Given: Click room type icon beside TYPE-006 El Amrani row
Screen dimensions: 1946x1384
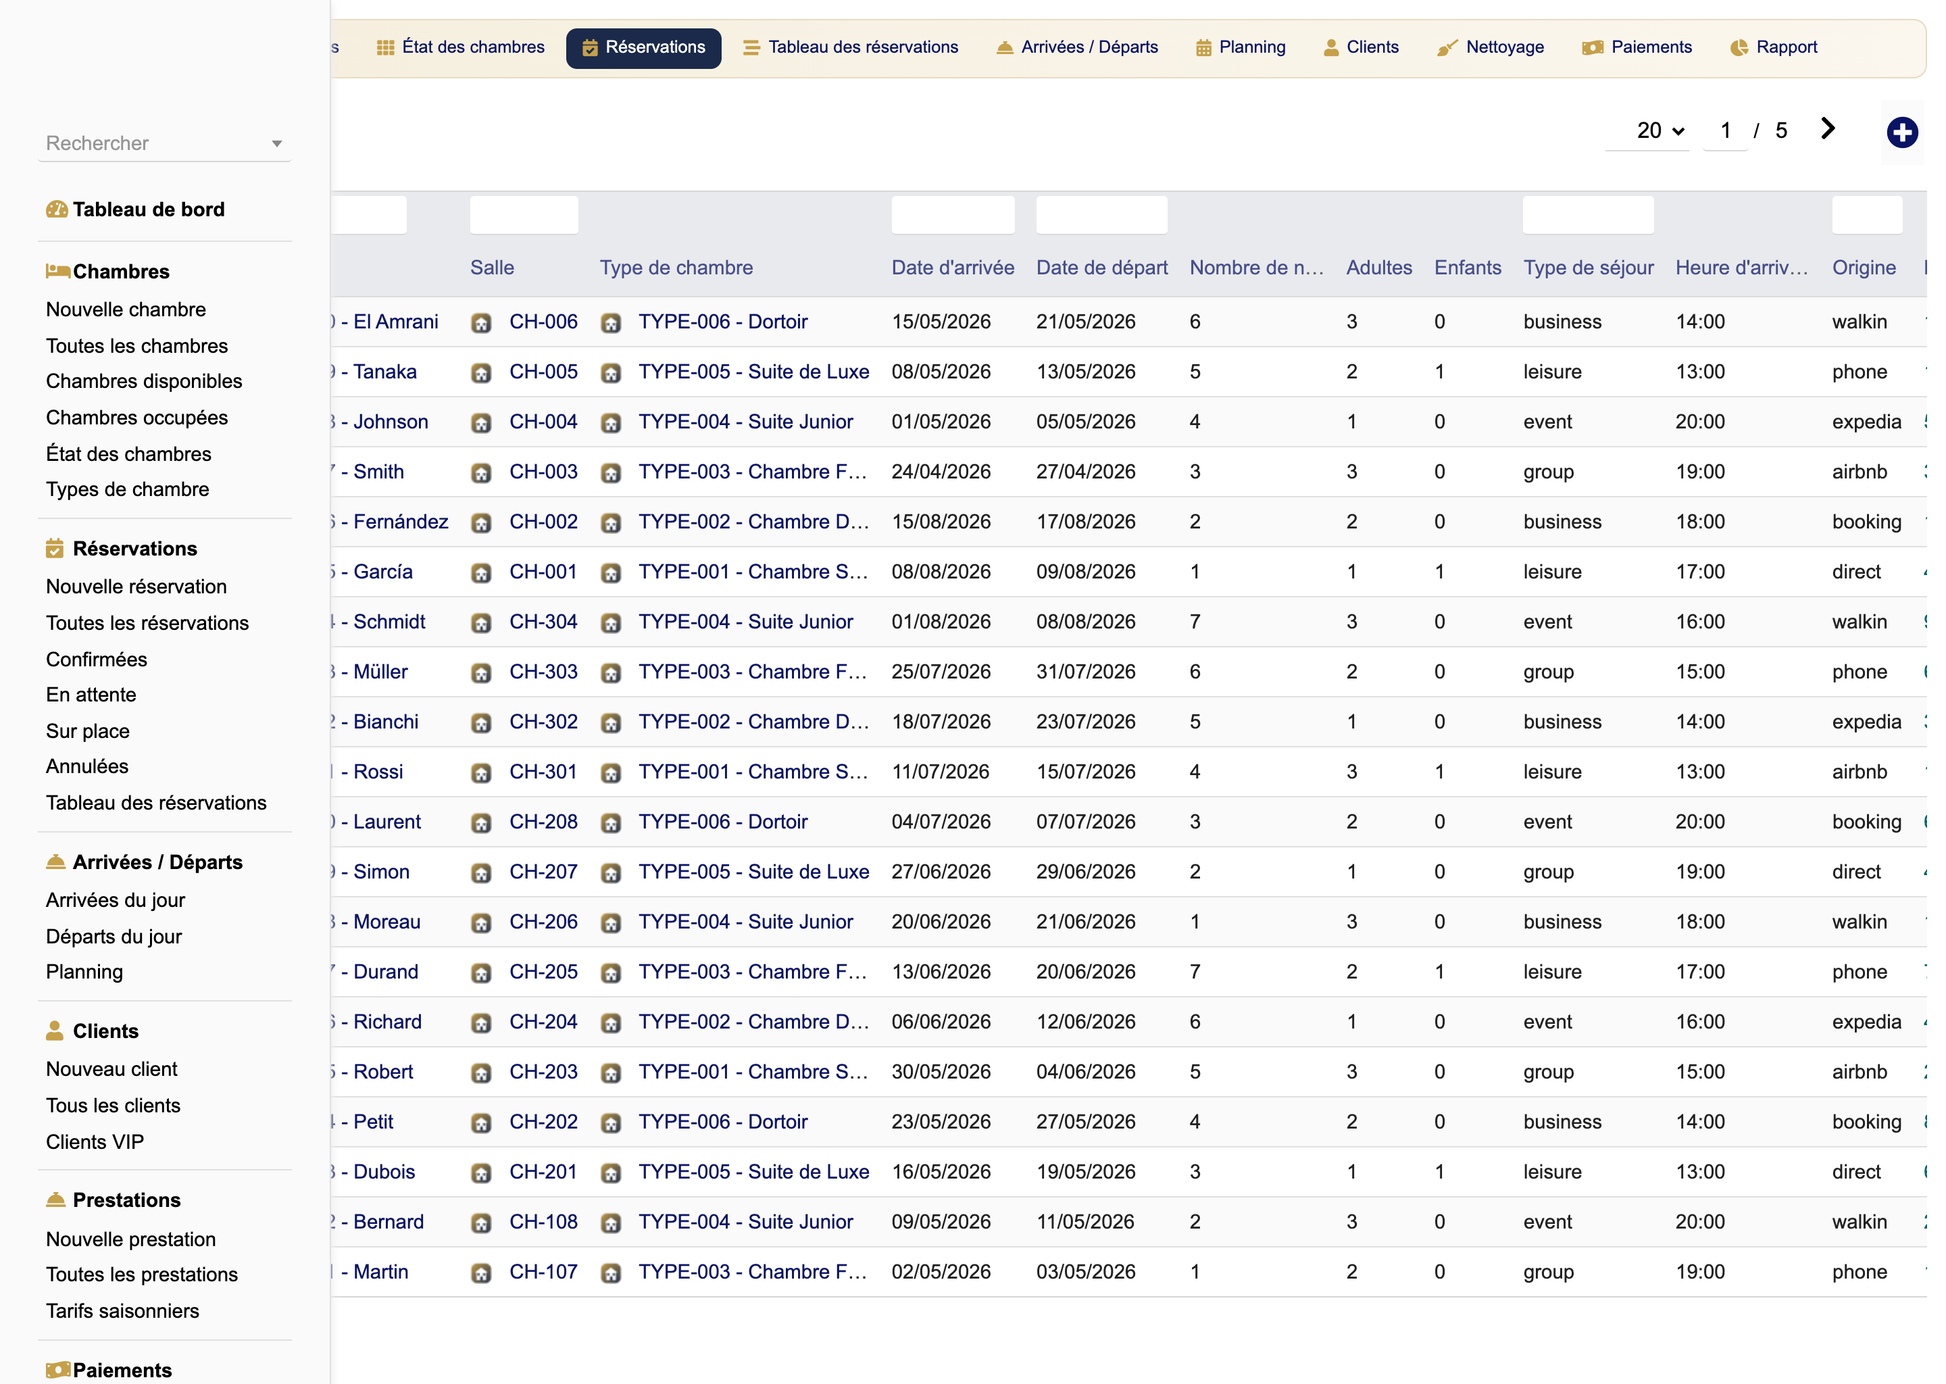Looking at the screenshot, I should pyautogui.click(x=611, y=323).
